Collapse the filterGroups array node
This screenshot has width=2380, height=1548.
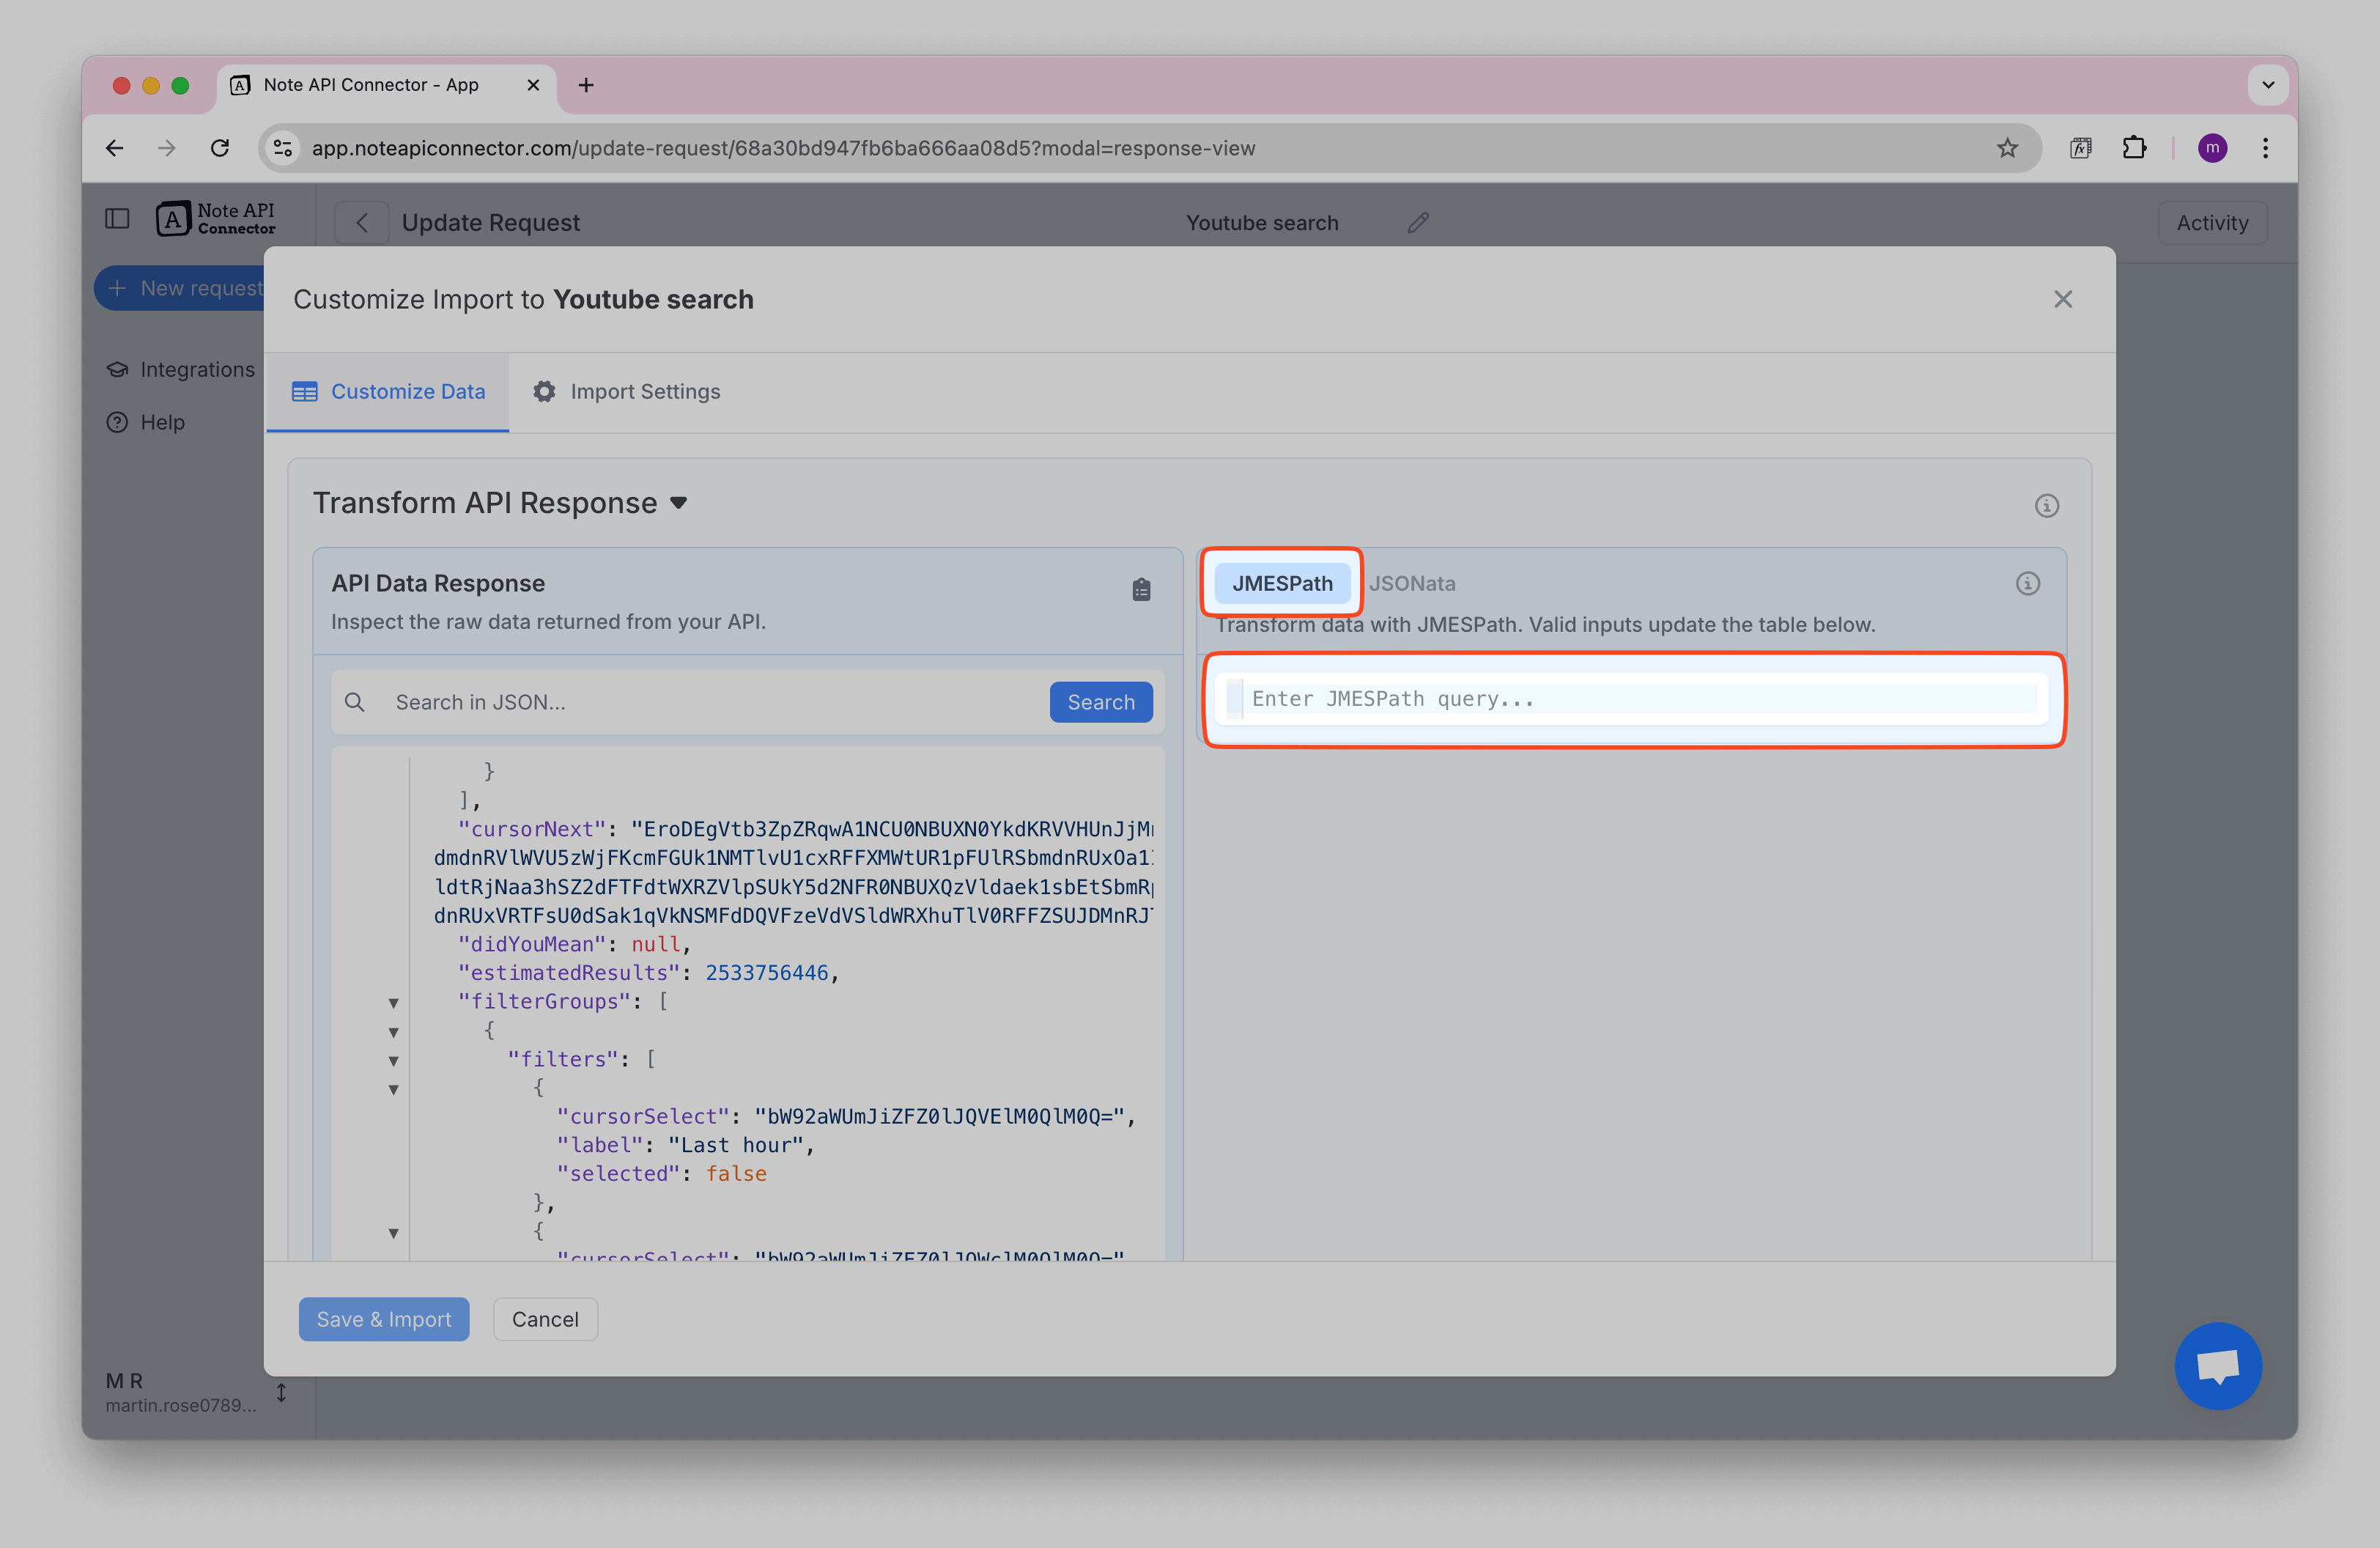point(393,1003)
